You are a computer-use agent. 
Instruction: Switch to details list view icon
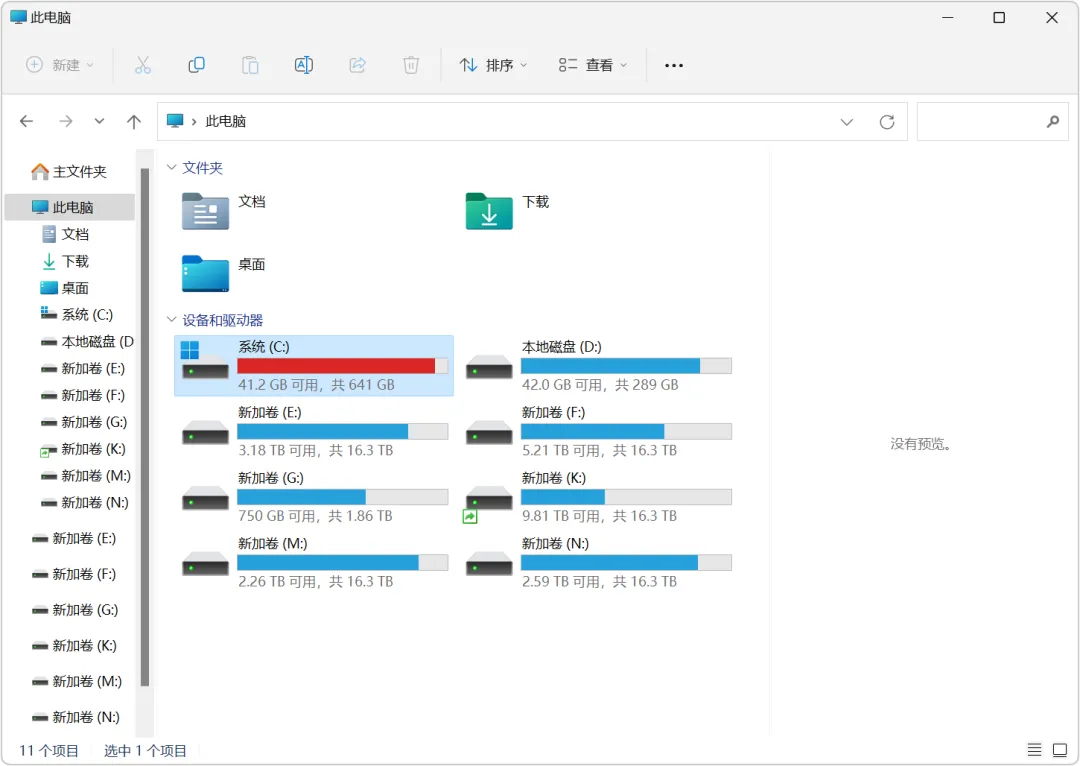tap(1034, 749)
